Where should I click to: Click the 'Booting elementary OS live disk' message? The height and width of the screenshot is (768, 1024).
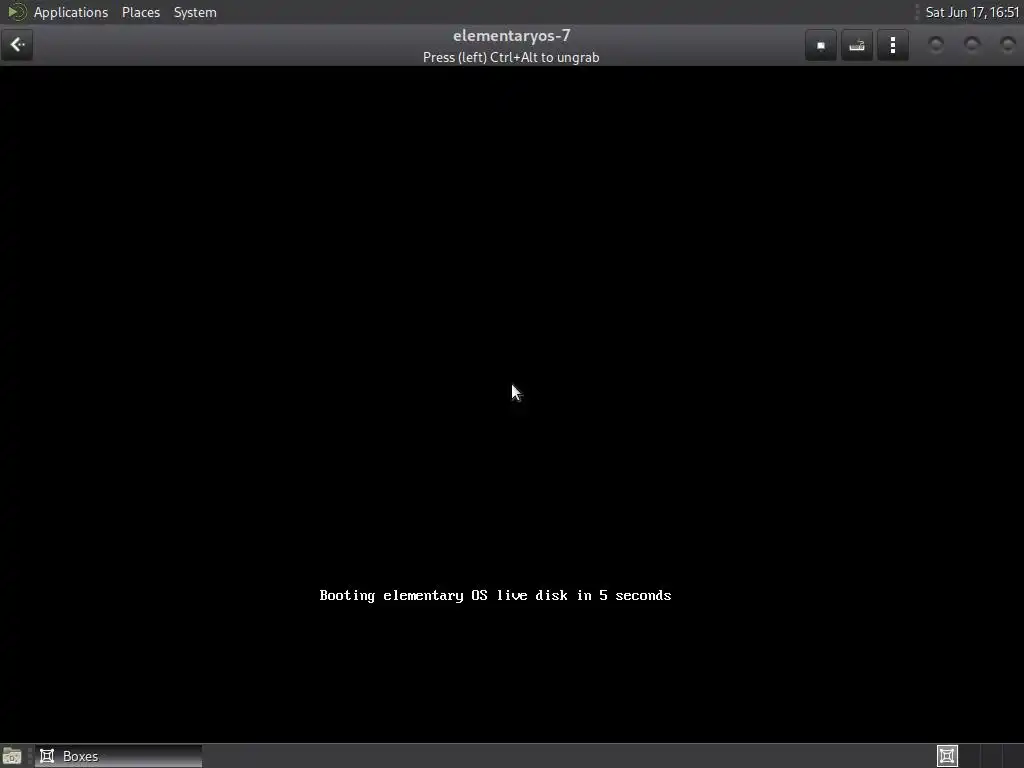[495, 595]
